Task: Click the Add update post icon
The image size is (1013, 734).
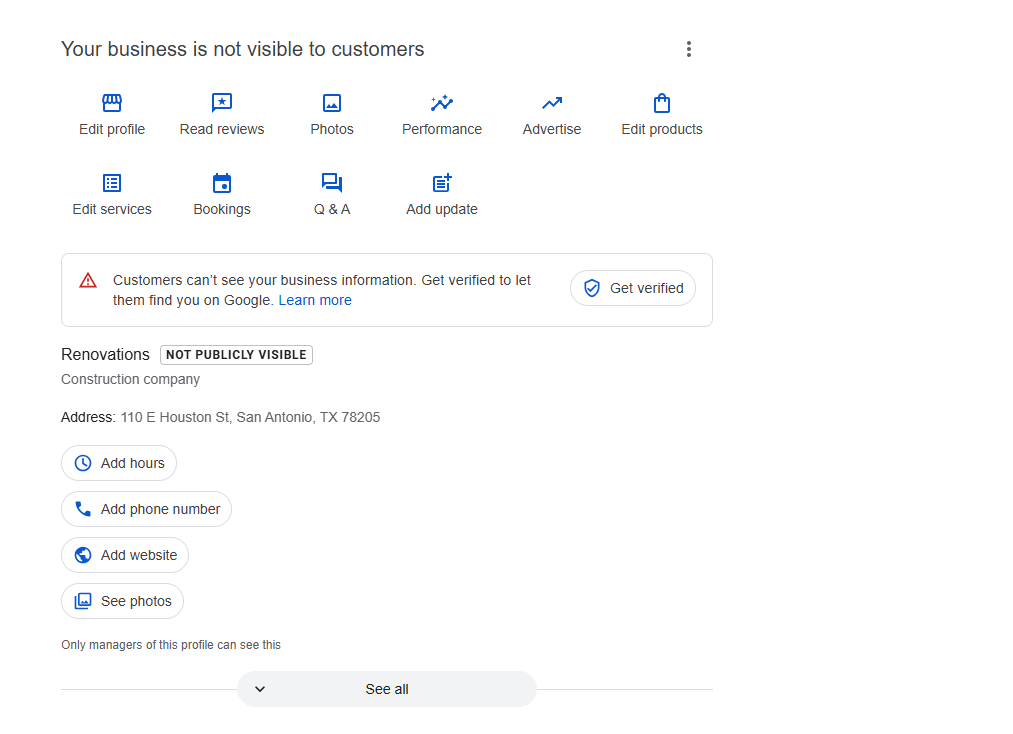Action: (442, 183)
